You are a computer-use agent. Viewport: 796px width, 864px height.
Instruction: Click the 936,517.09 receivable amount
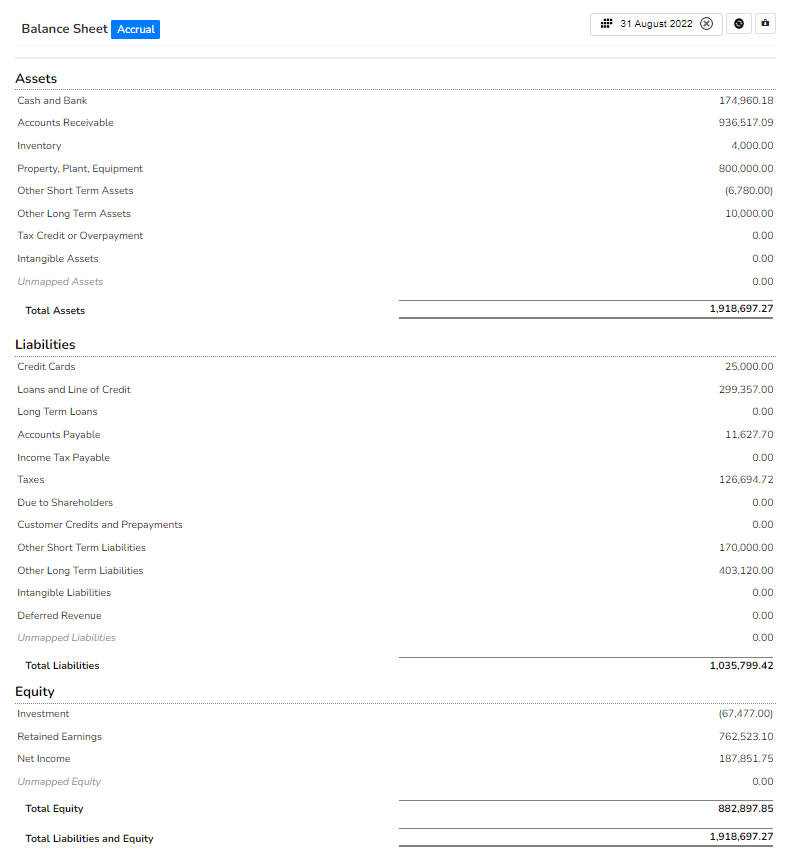746,122
